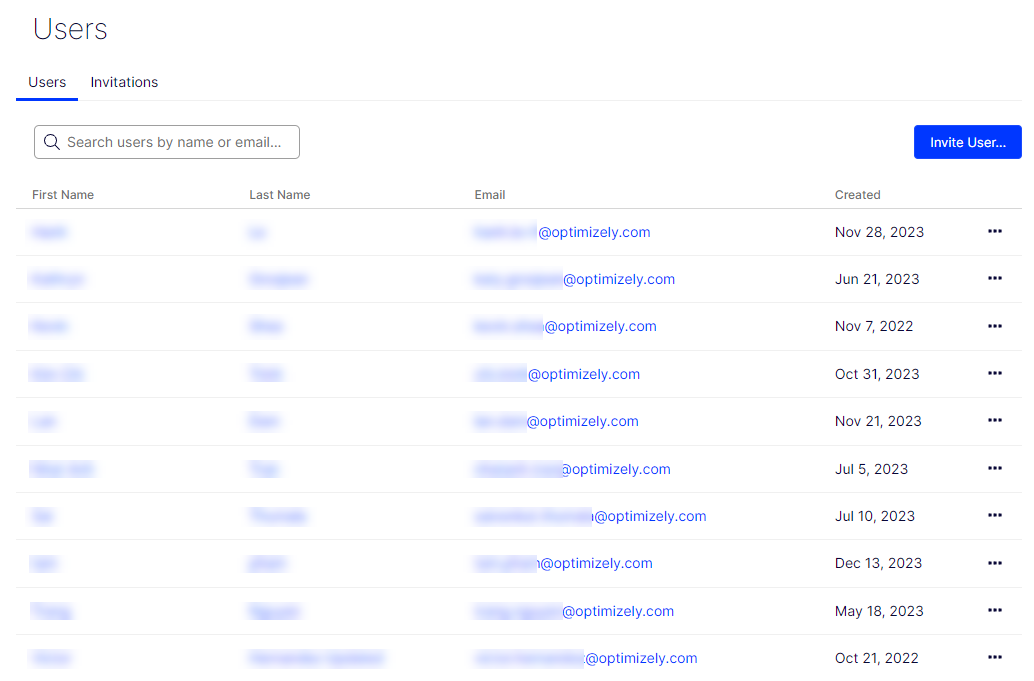
Task: Click the Created column header
Action: 857,194
